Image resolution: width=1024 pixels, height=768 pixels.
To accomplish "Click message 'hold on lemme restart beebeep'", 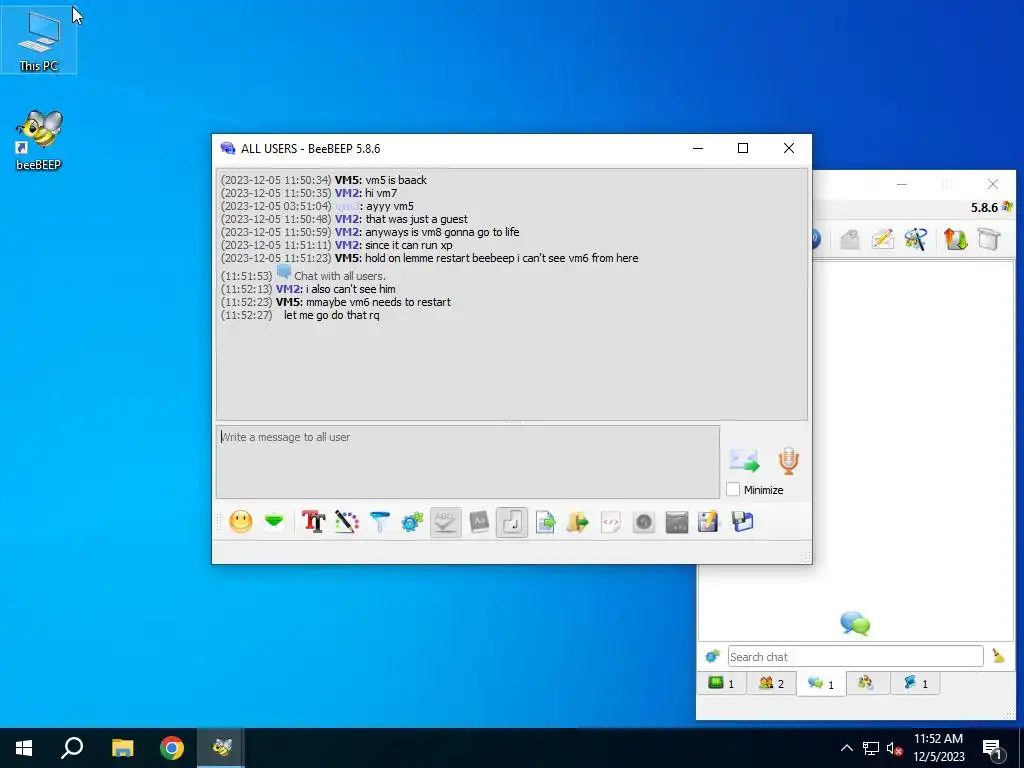I will coord(502,258).
